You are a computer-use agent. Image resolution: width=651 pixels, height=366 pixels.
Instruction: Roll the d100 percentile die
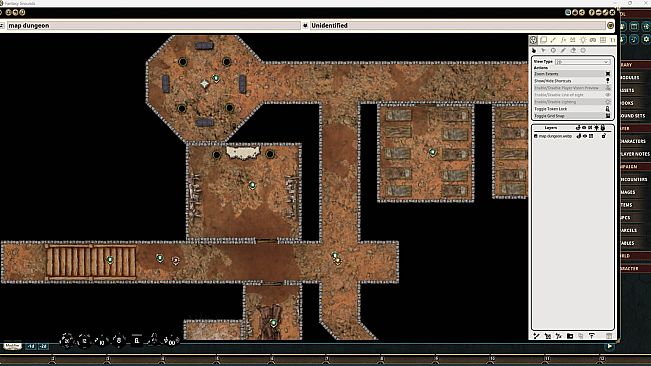pos(171,341)
